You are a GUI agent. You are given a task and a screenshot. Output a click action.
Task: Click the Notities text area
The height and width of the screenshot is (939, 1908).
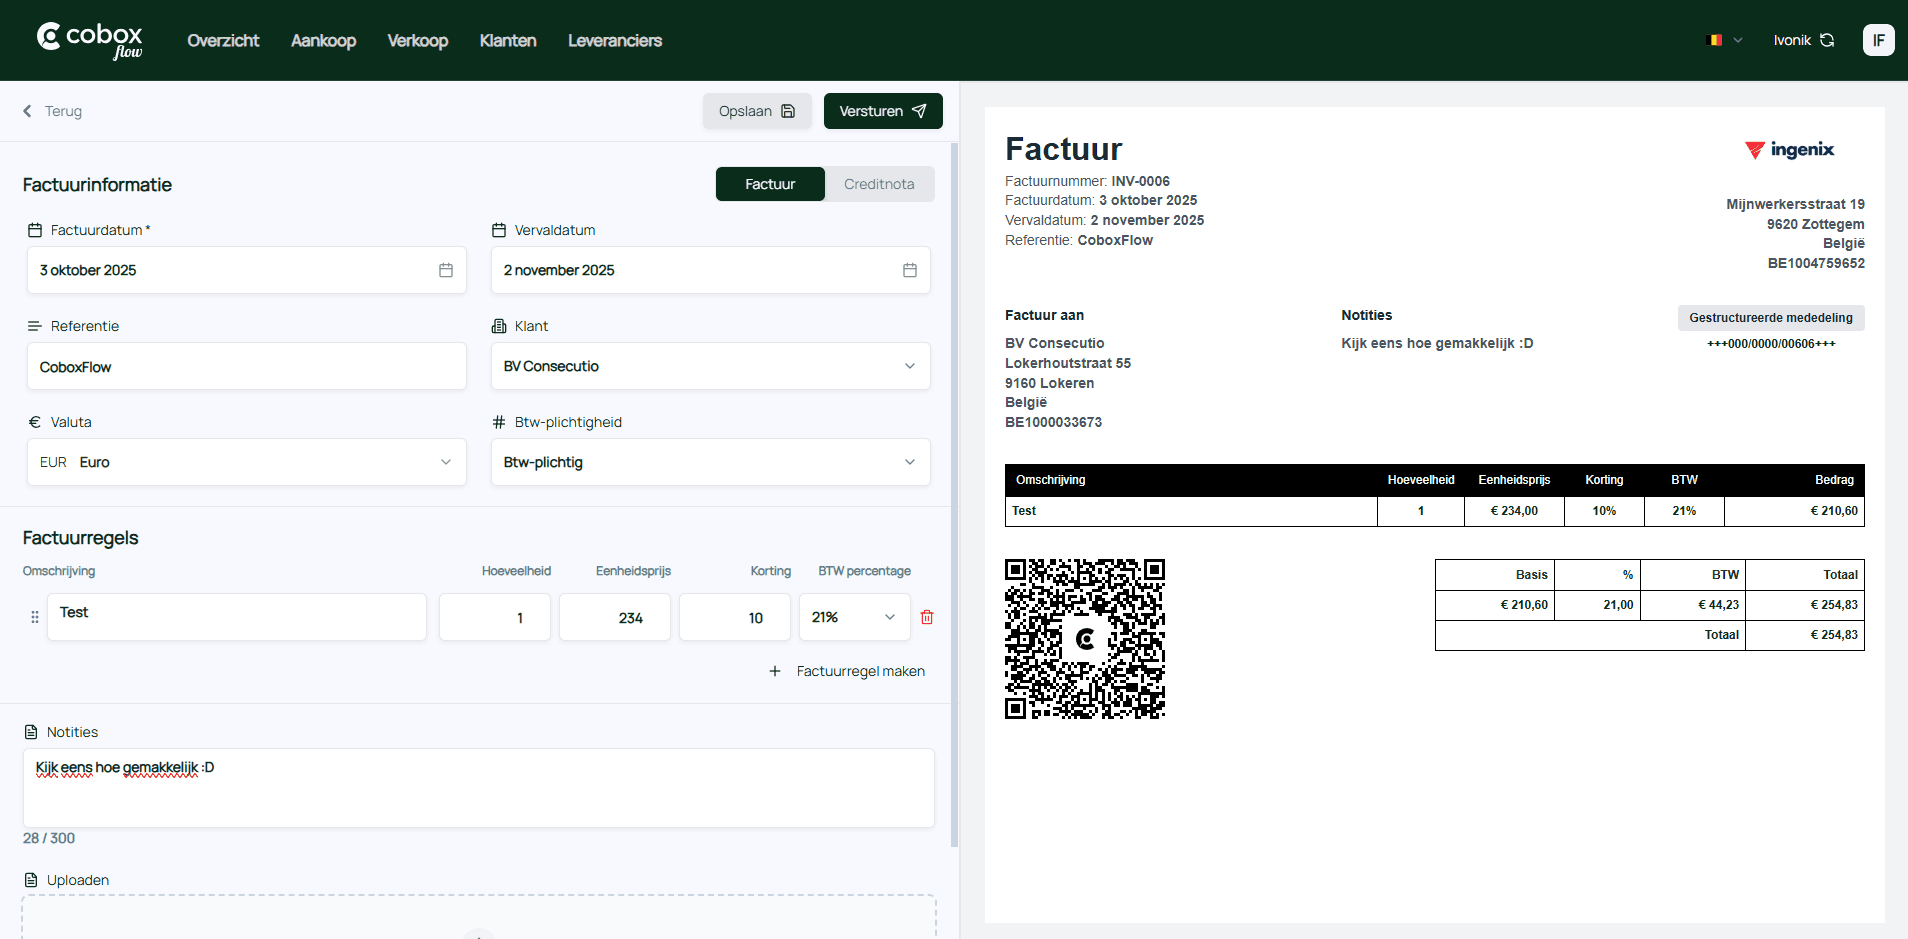[x=478, y=787]
